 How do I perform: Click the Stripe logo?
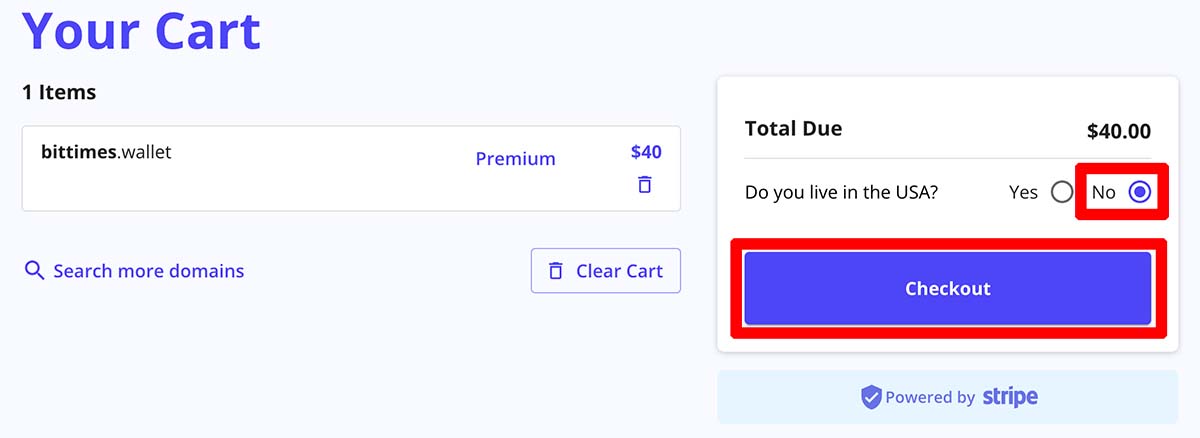1010,396
